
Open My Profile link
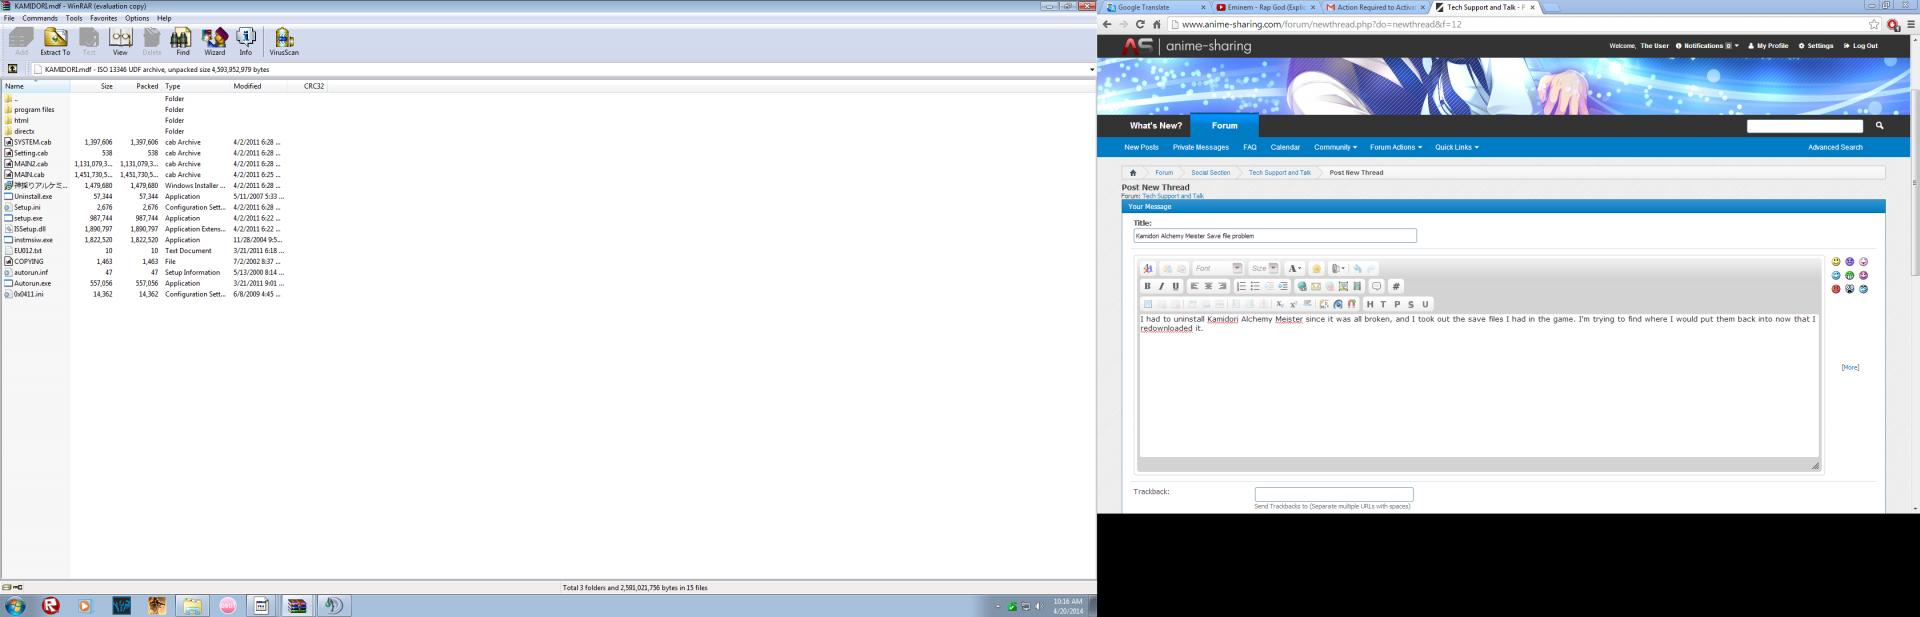click(1768, 45)
